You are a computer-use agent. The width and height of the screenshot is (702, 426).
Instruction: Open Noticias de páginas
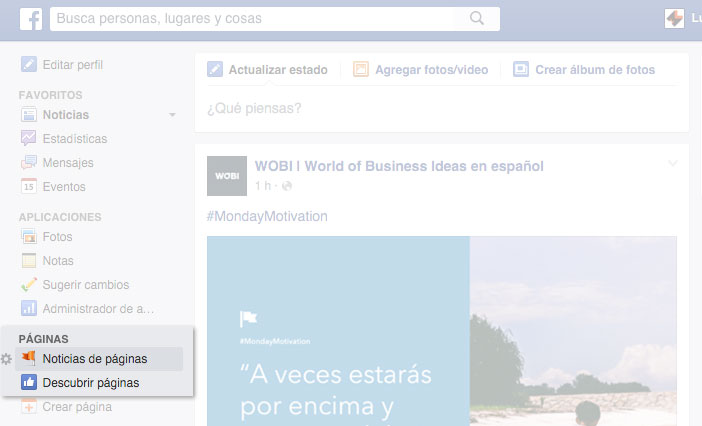pos(94,359)
